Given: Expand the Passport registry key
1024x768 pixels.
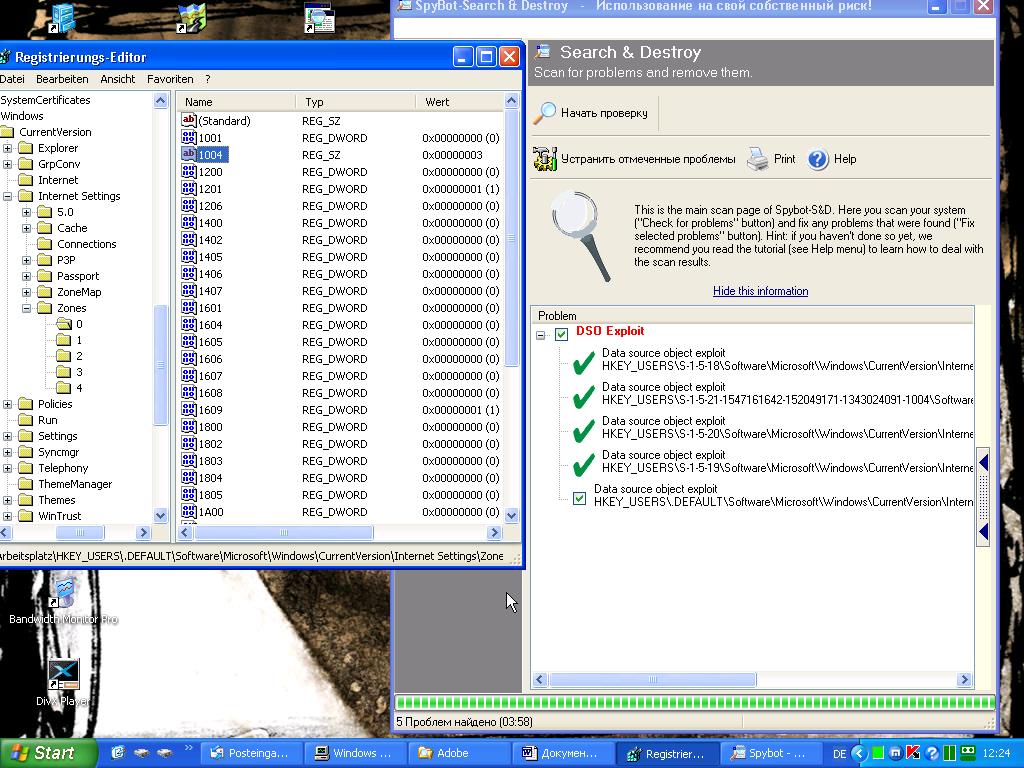Looking at the screenshot, I should tap(27, 276).
